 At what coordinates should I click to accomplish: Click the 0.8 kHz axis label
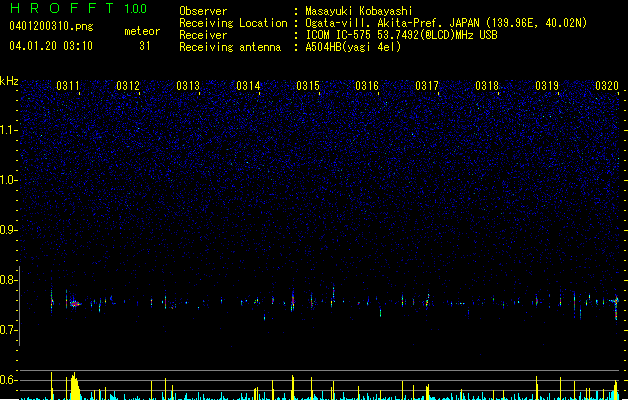coord(8,280)
